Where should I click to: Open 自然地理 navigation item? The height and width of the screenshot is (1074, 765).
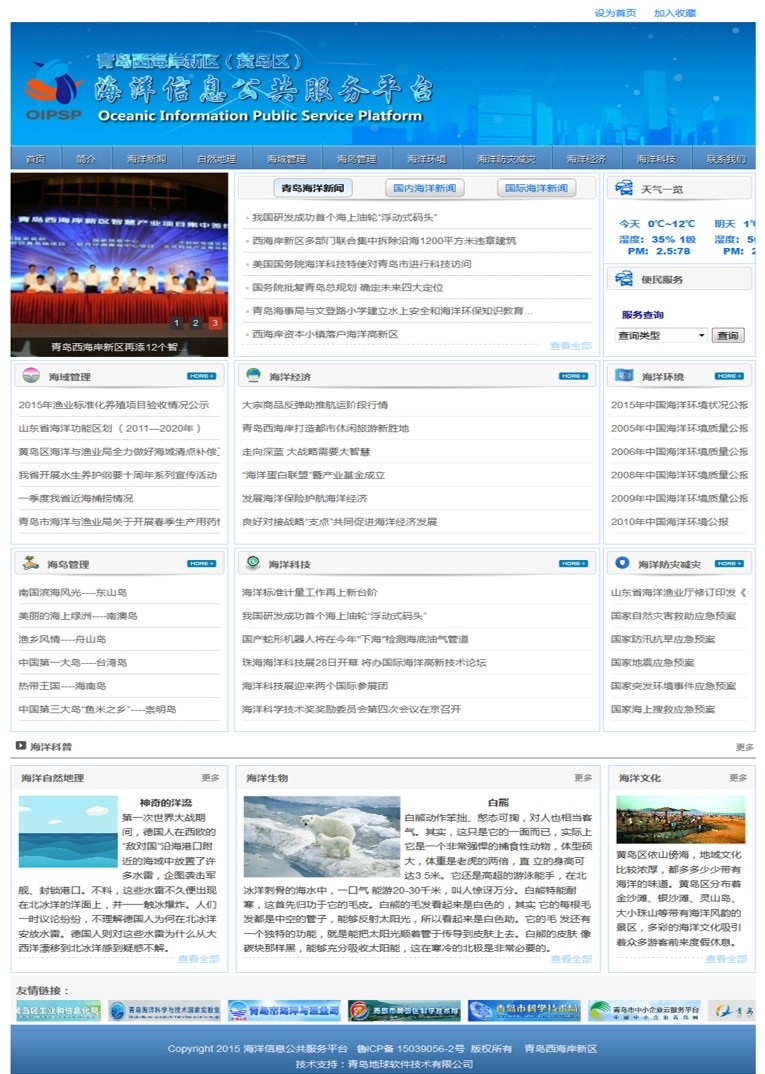[216, 159]
